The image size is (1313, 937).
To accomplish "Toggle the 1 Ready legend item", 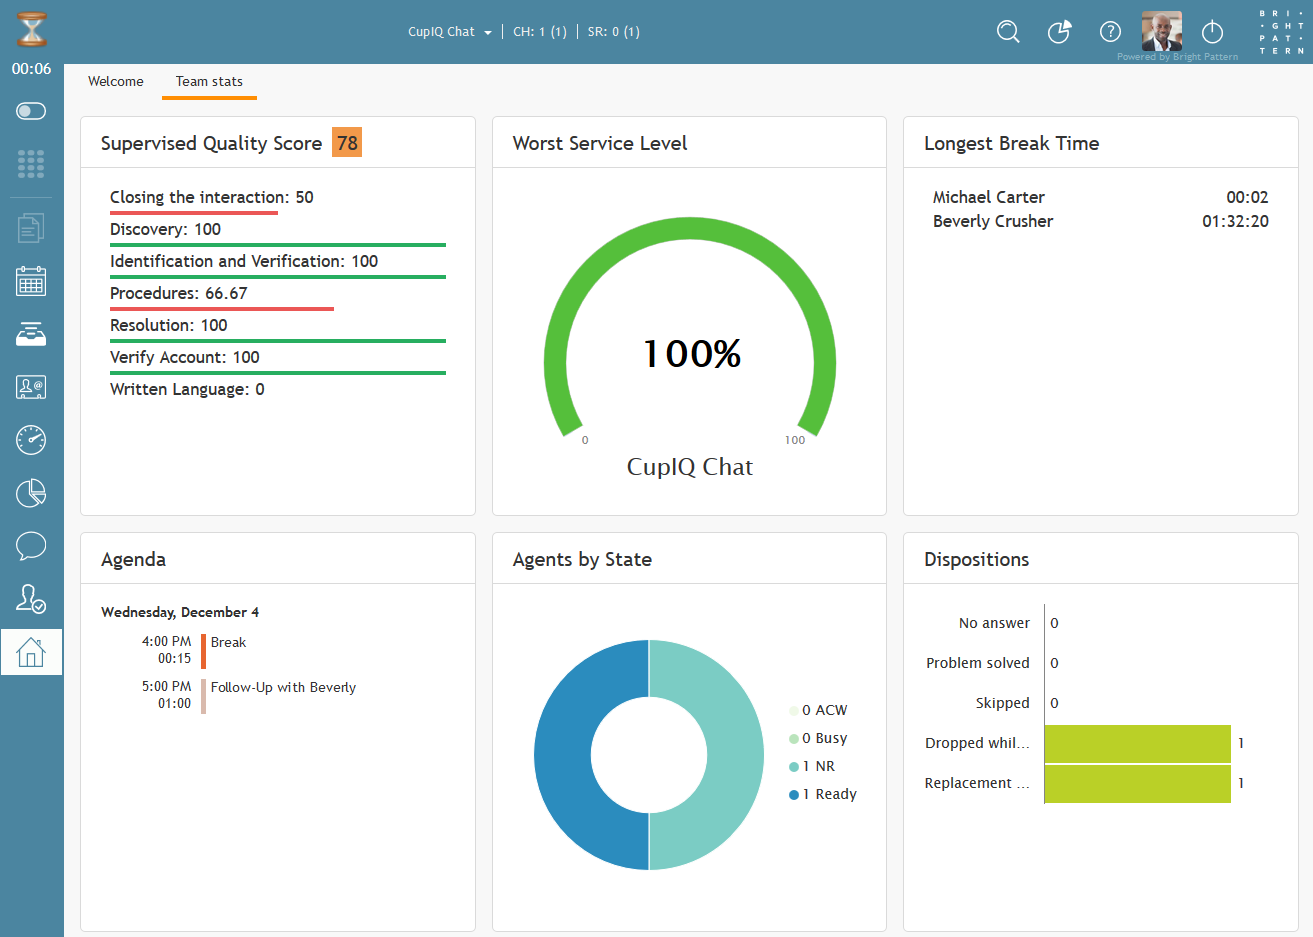I will click(823, 794).
